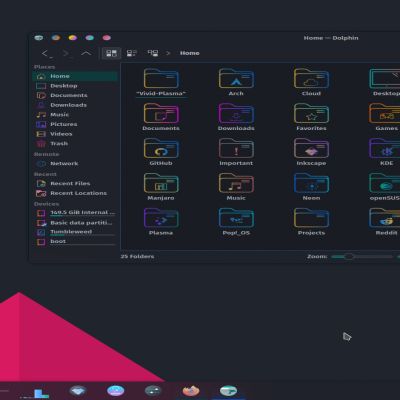
Task: Click the purple-green window button in title bar
Action: pos(90,38)
